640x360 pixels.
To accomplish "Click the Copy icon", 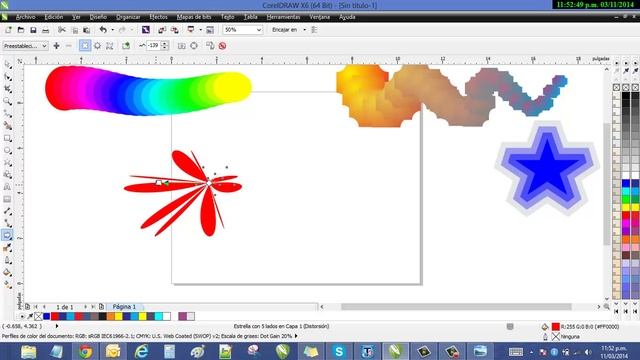I will click(x=74, y=30).
